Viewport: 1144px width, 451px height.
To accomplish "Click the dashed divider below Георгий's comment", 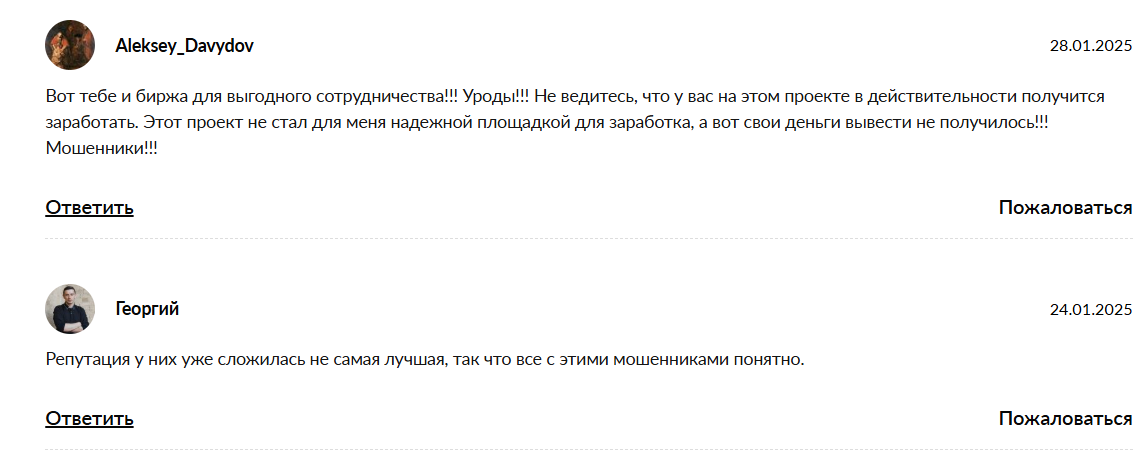I will pos(589,449).
